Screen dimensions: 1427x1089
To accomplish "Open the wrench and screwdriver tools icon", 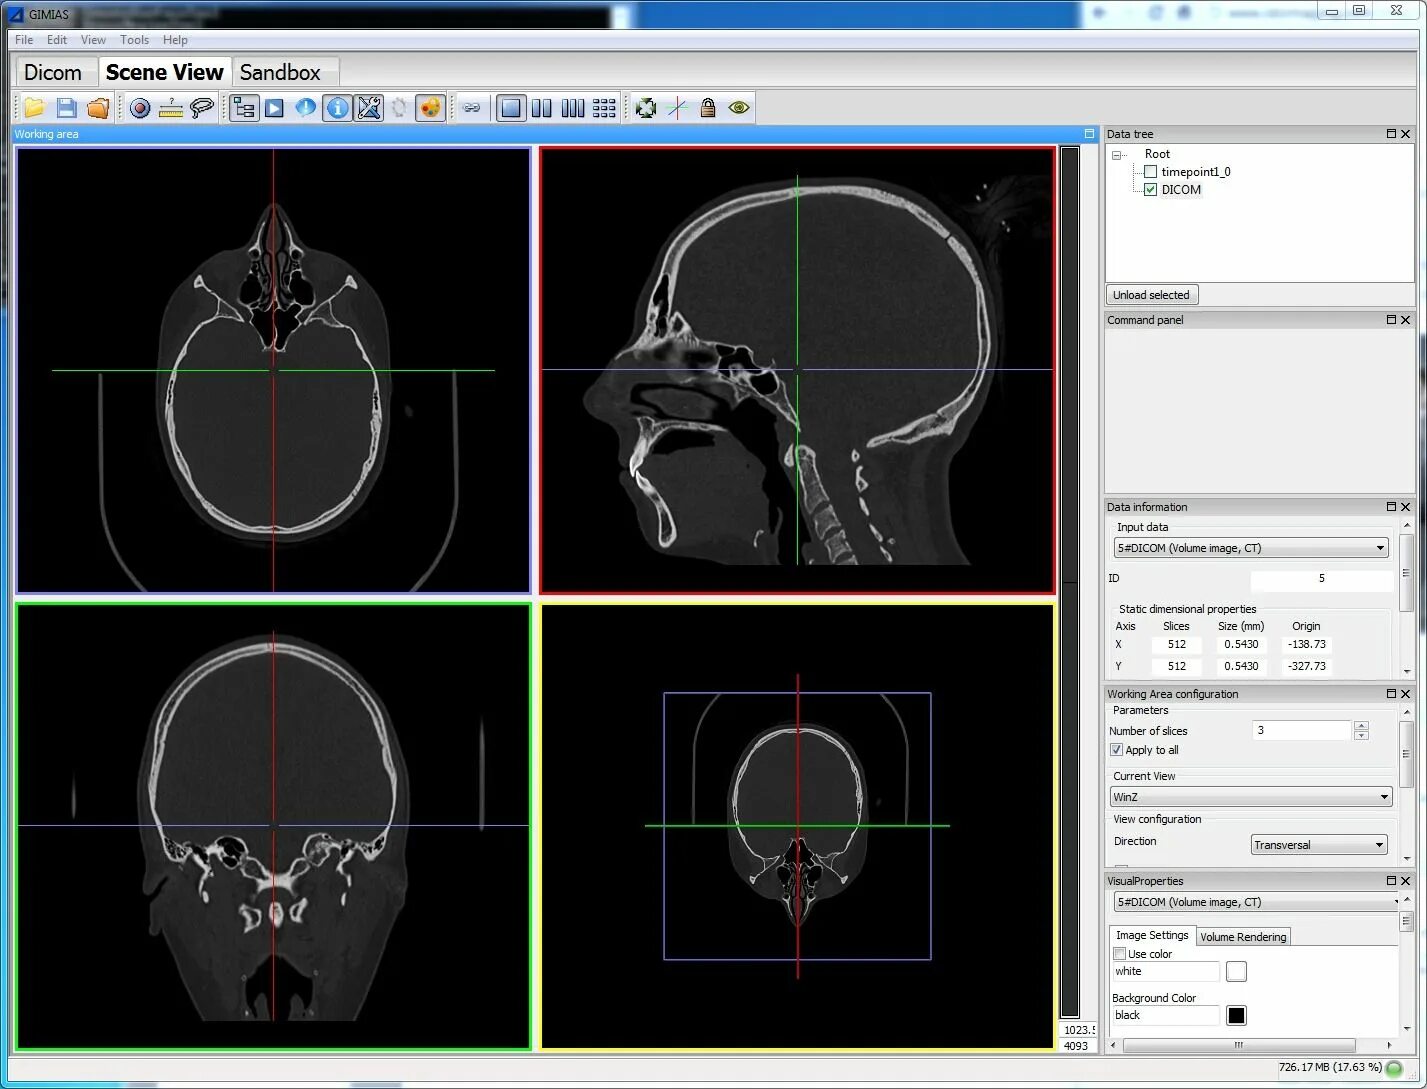I will point(369,108).
